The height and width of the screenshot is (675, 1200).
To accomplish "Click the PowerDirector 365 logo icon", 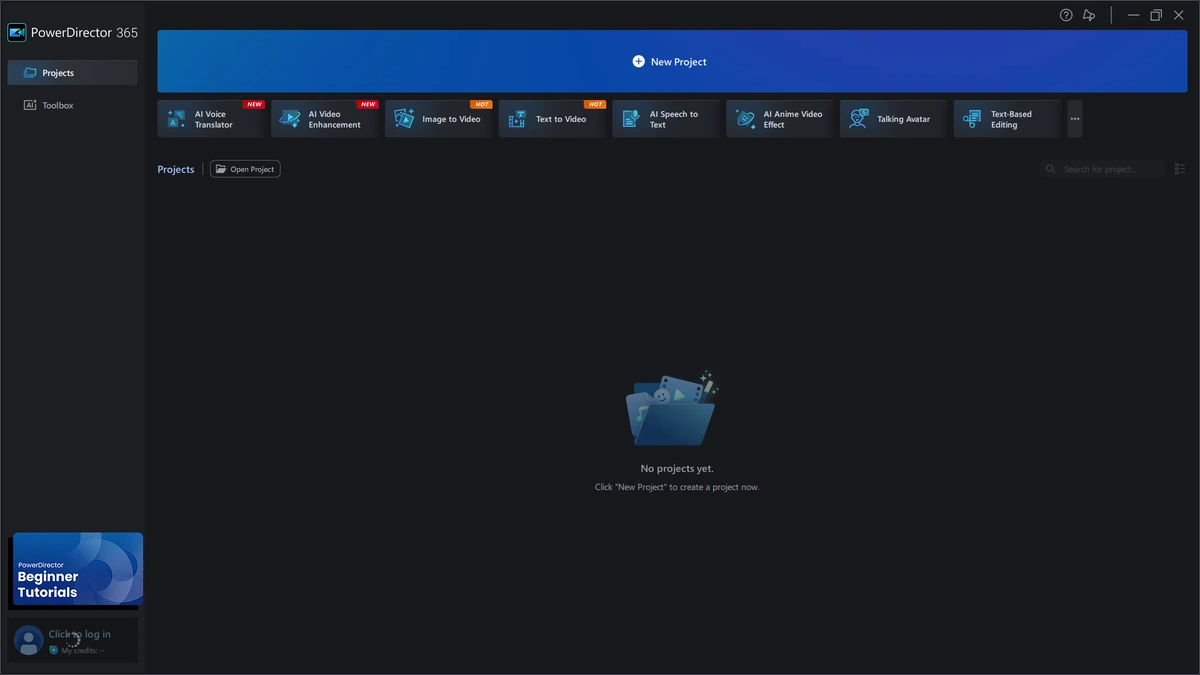I will click(17, 33).
